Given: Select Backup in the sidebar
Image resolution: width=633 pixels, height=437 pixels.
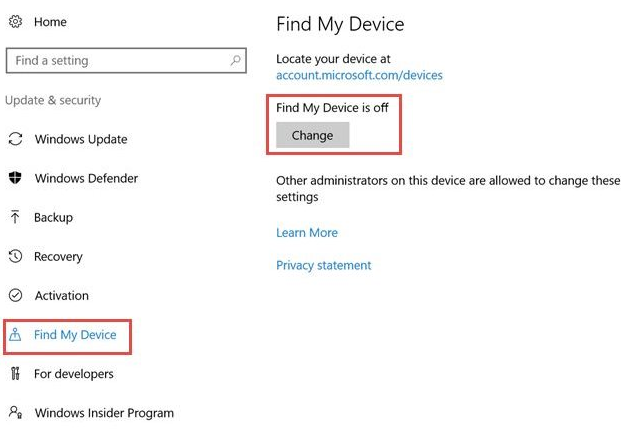Looking at the screenshot, I should tap(53, 217).
